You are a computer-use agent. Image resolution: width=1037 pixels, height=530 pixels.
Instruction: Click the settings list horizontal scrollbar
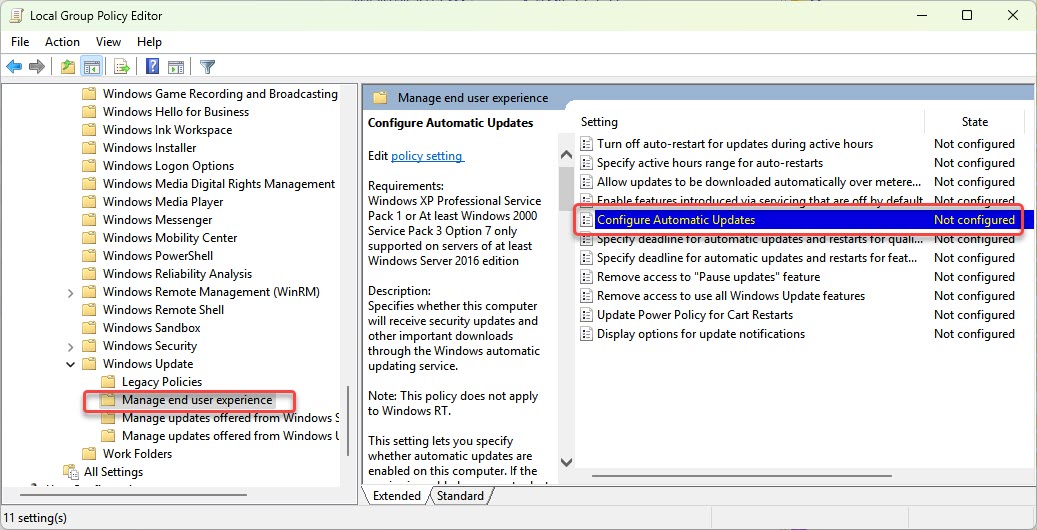point(741,475)
